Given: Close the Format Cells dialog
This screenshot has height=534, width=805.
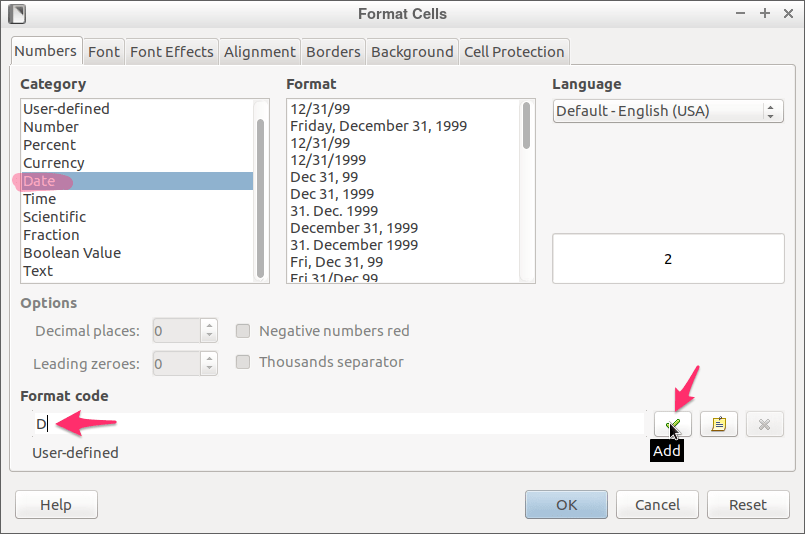Looking at the screenshot, I should point(789,14).
